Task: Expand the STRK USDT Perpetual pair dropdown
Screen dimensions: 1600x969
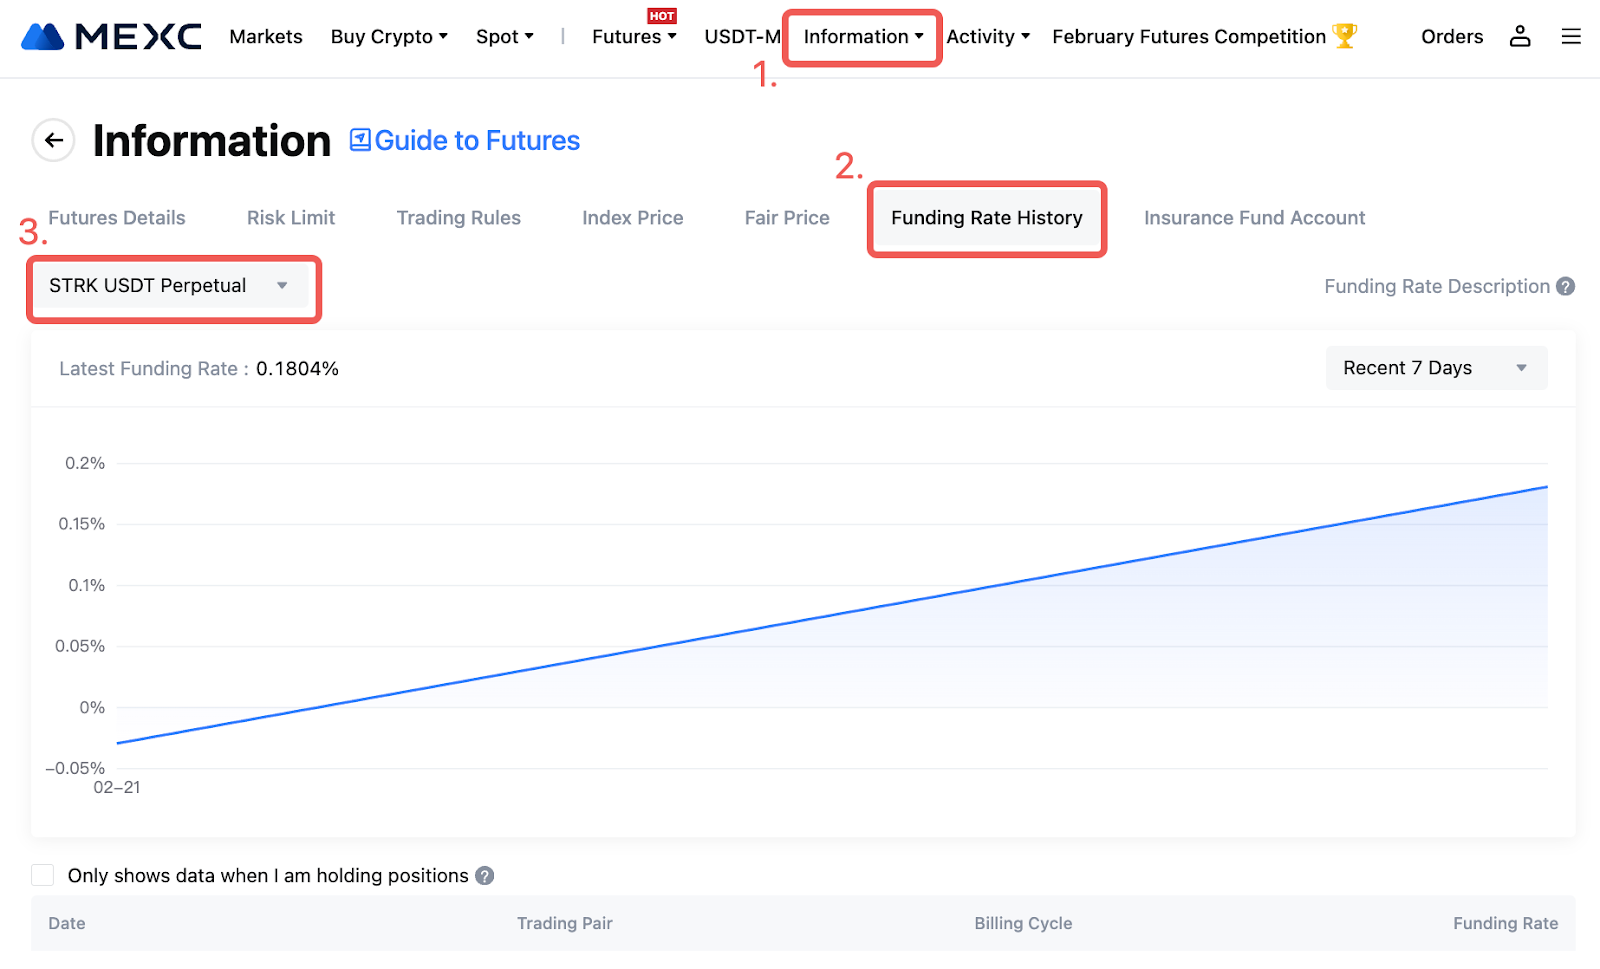Action: (168, 286)
